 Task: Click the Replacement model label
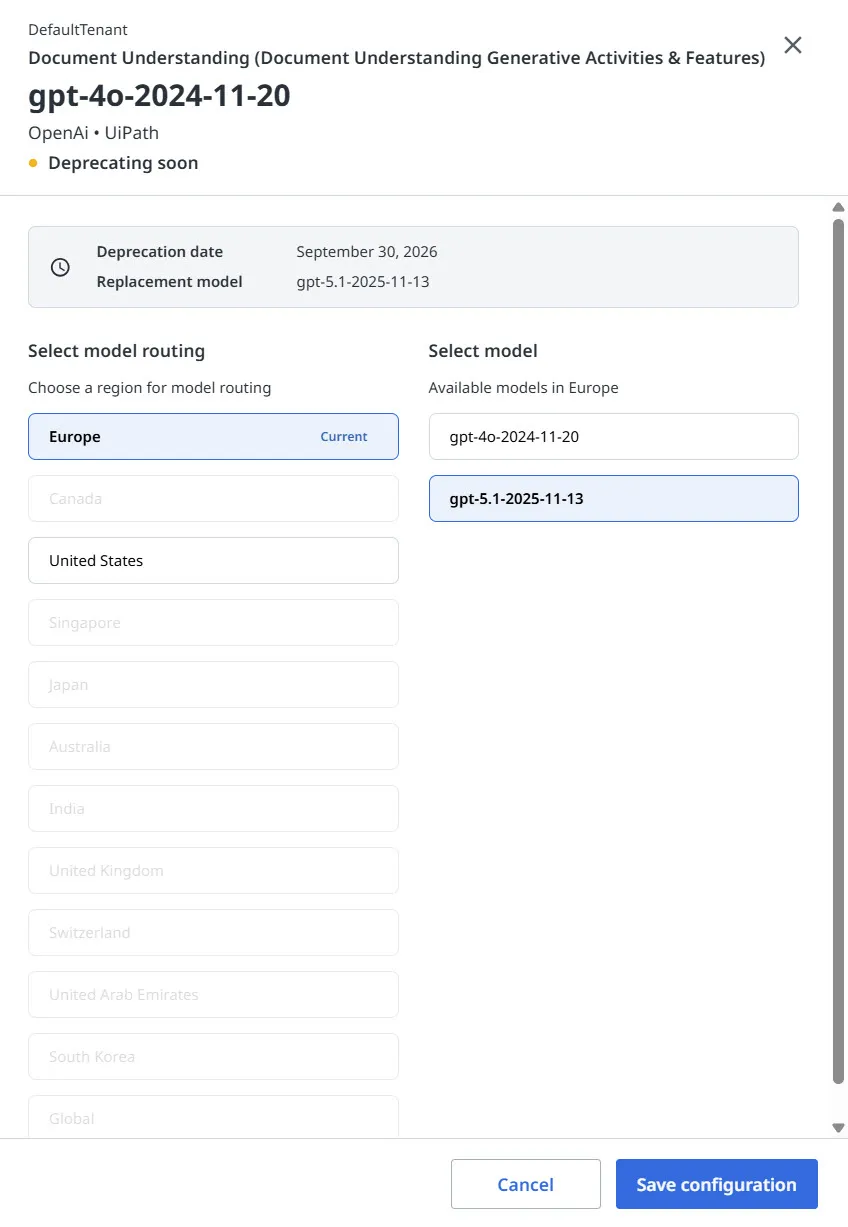tap(169, 282)
